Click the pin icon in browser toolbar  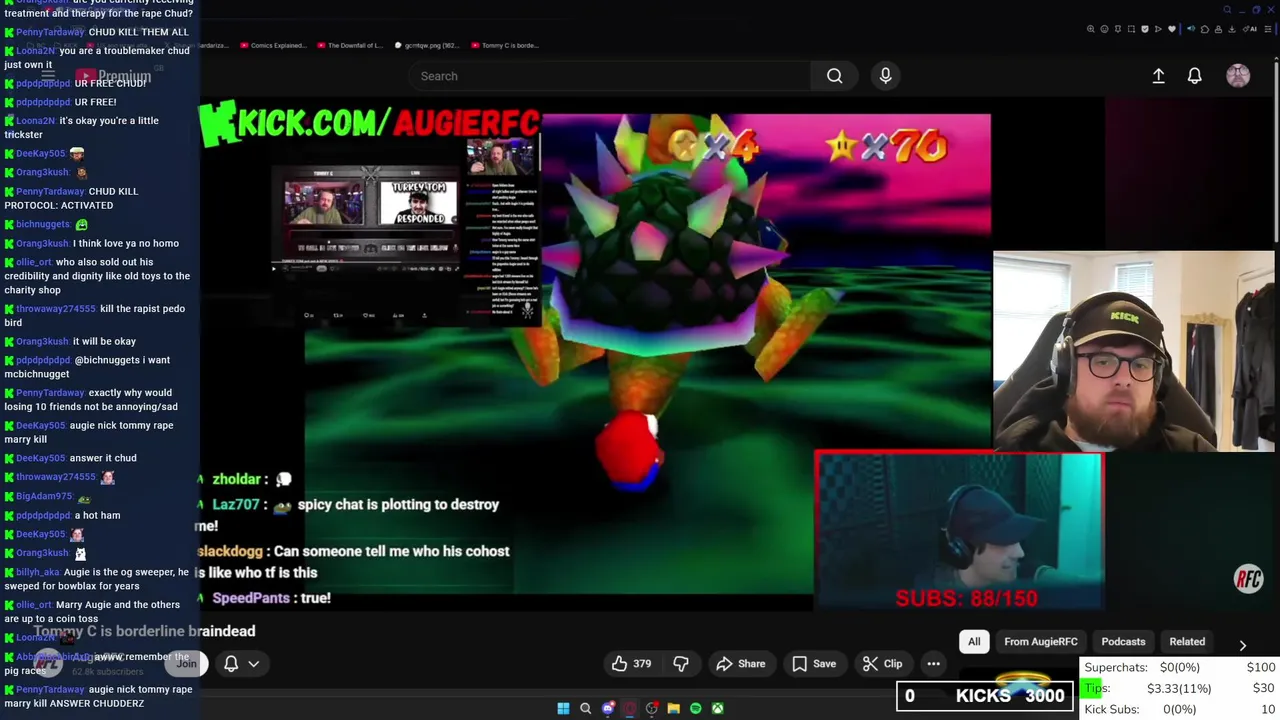point(1118,29)
